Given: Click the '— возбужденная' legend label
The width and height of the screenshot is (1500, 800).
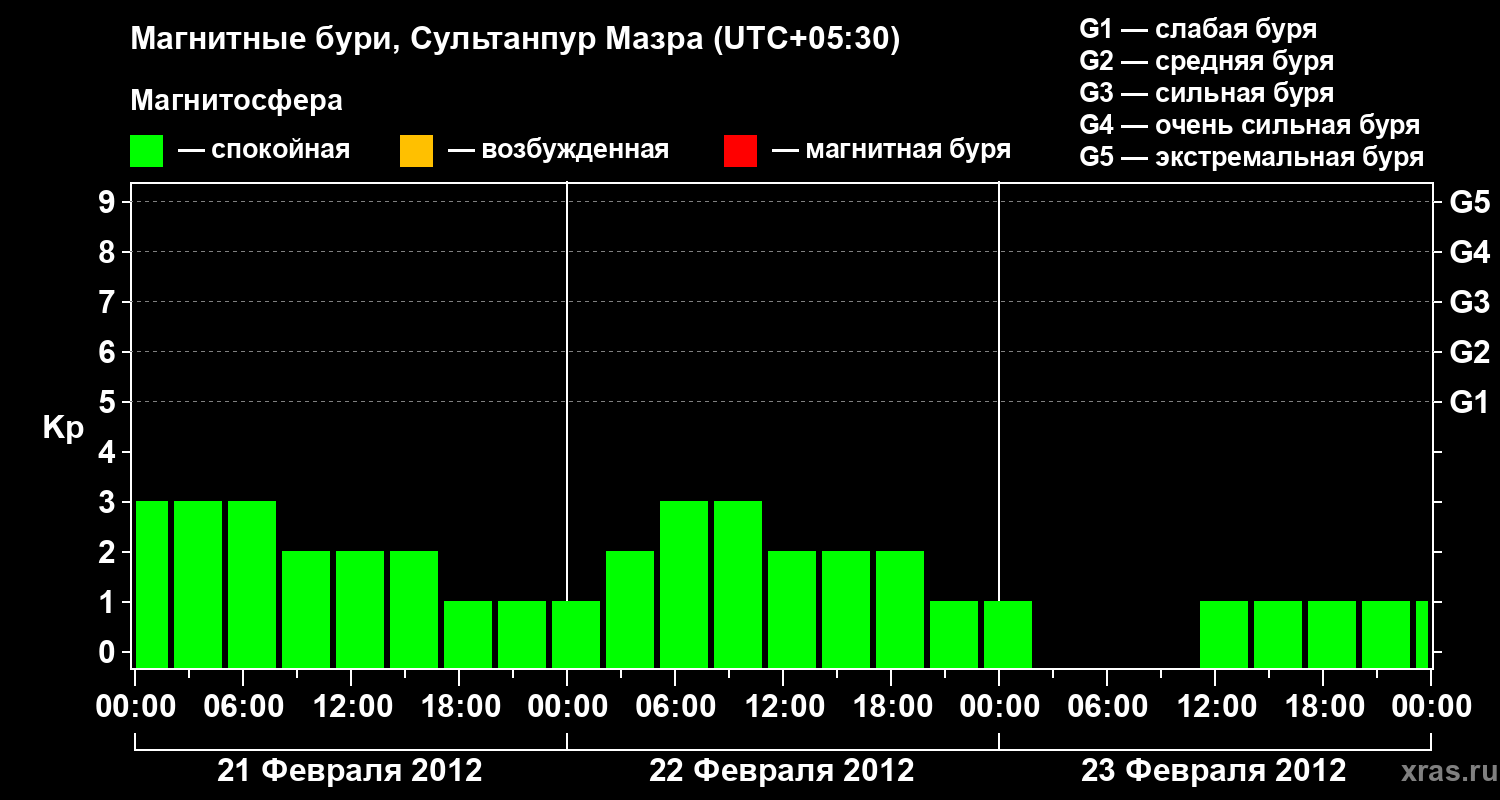Looking at the screenshot, I should [x=558, y=151].
